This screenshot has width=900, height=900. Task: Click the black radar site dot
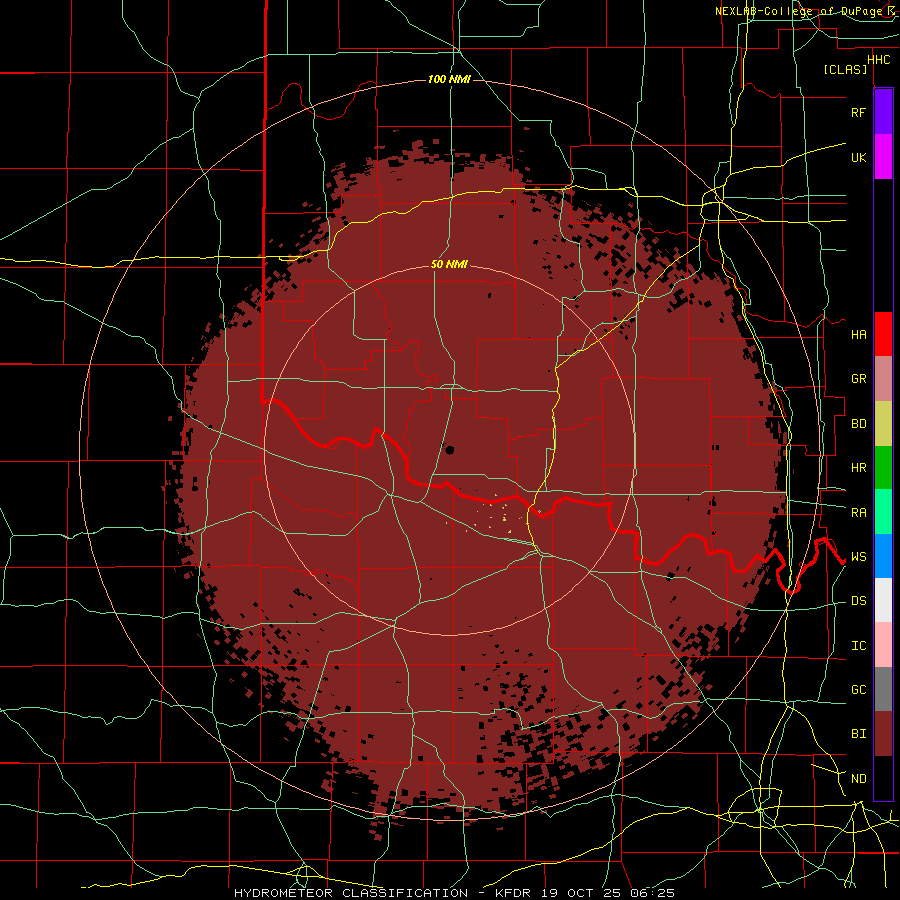tap(450, 449)
